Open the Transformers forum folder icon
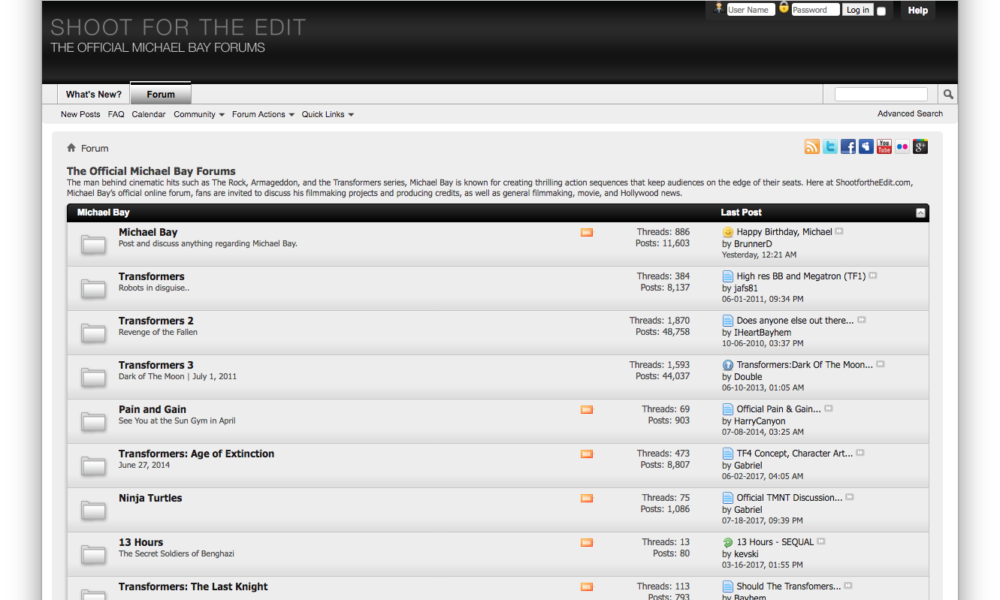Screen dimensions: 1000x600 tap(93, 288)
